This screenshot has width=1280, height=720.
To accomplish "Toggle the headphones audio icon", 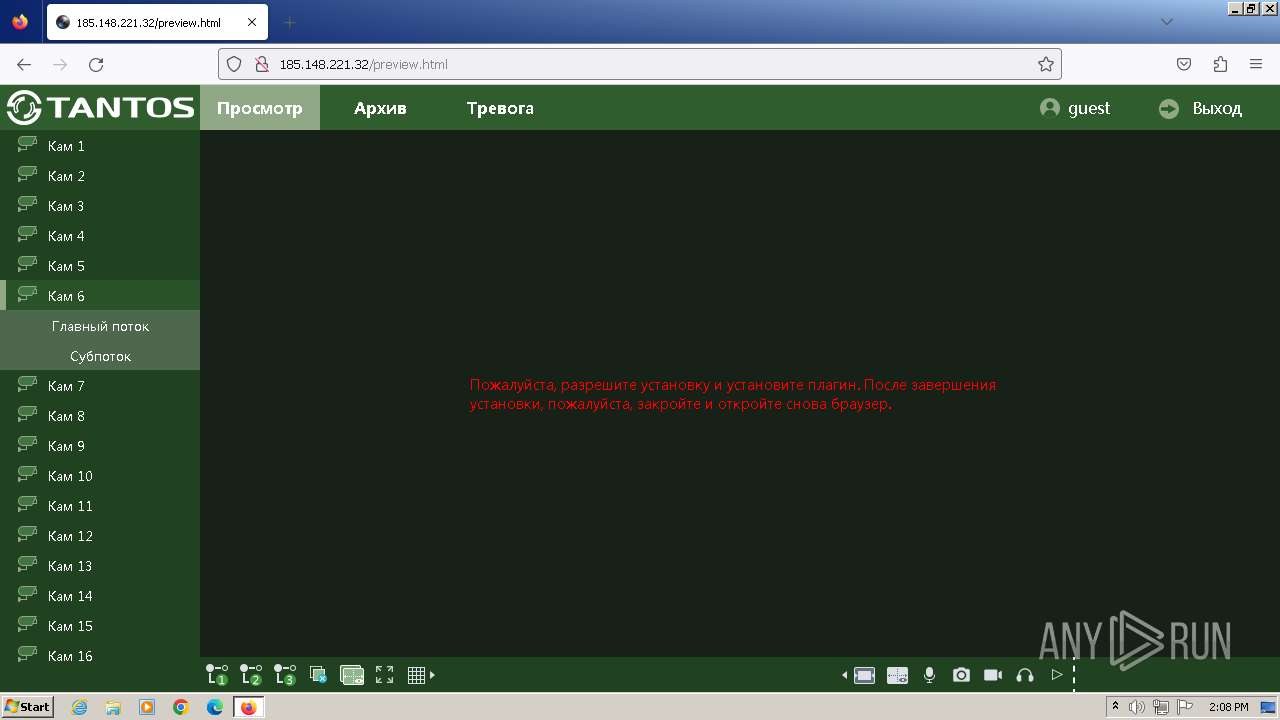I will coord(1024,675).
